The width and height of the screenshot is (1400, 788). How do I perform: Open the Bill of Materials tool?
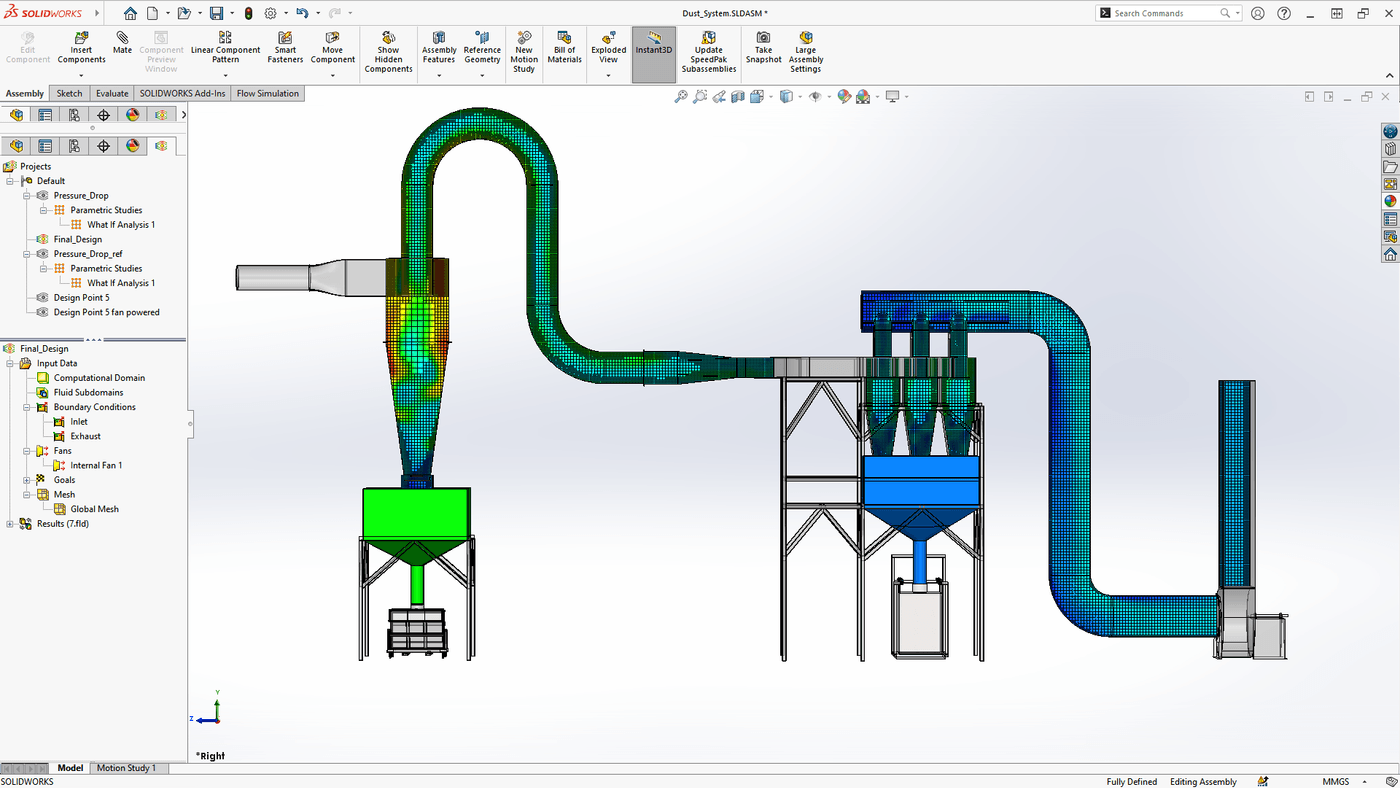[x=563, y=47]
